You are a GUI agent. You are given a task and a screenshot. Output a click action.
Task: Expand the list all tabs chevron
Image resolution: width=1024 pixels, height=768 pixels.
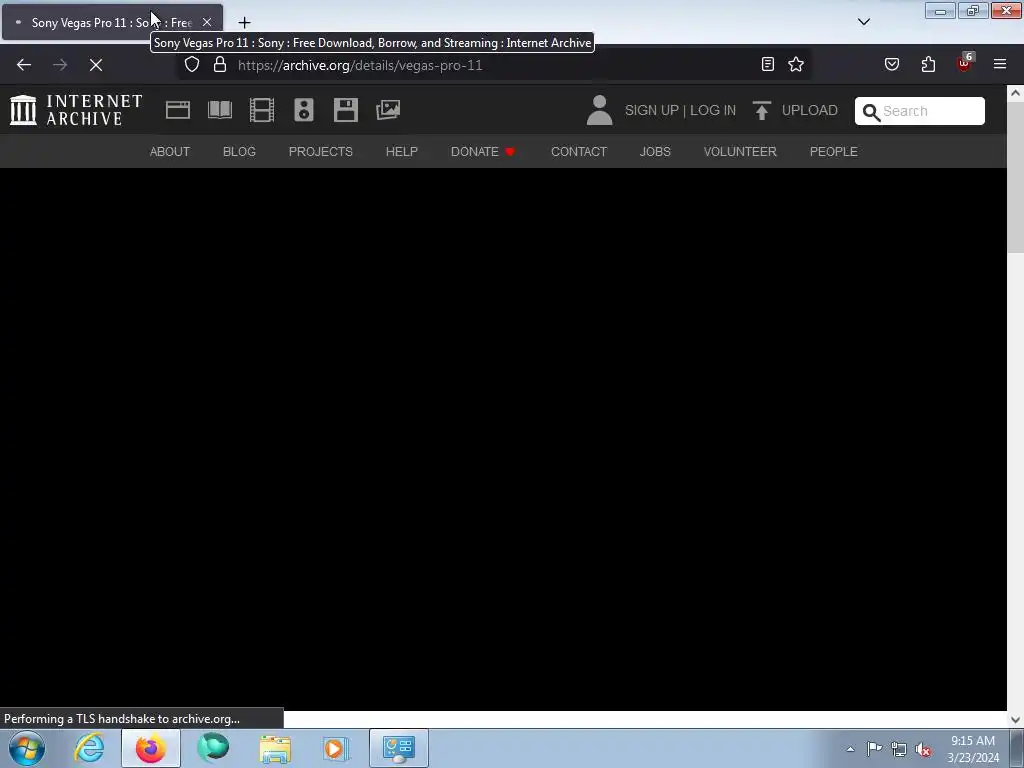pyautogui.click(x=864, y=22)
